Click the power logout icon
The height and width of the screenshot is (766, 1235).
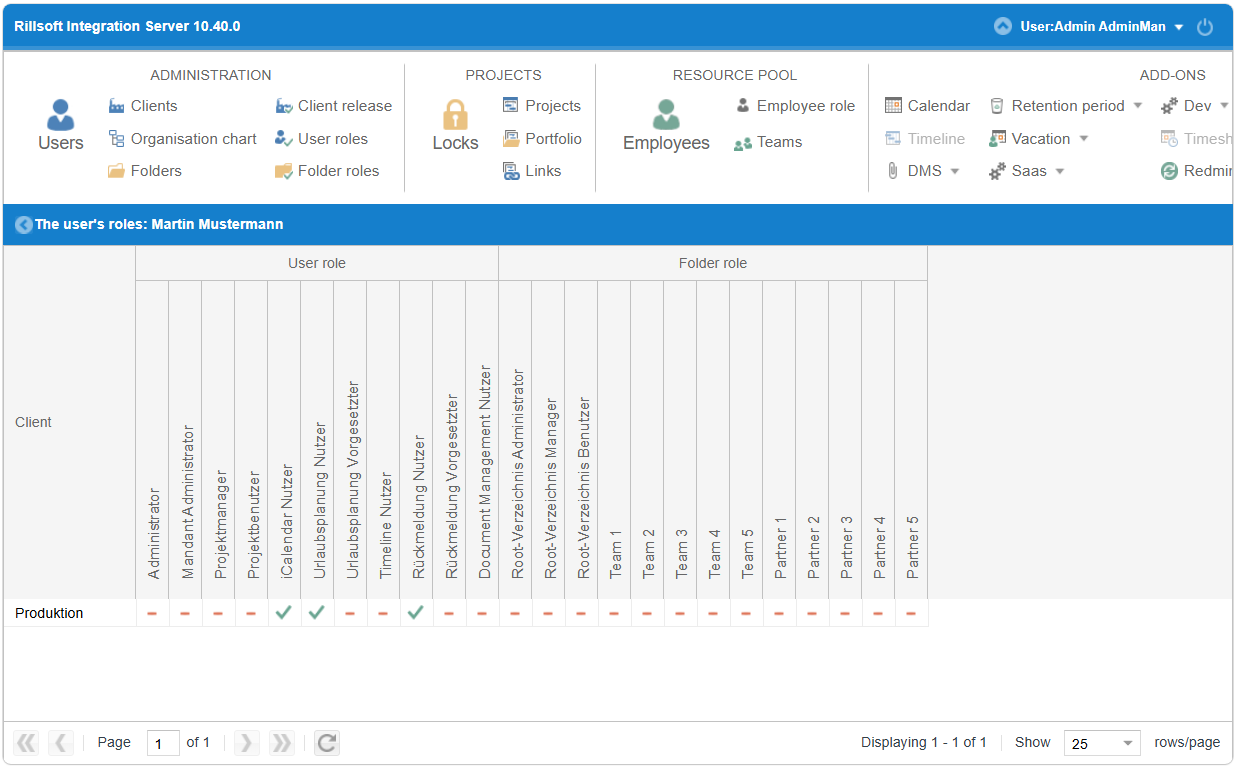pyautogui.click(x=1205, y=27)
